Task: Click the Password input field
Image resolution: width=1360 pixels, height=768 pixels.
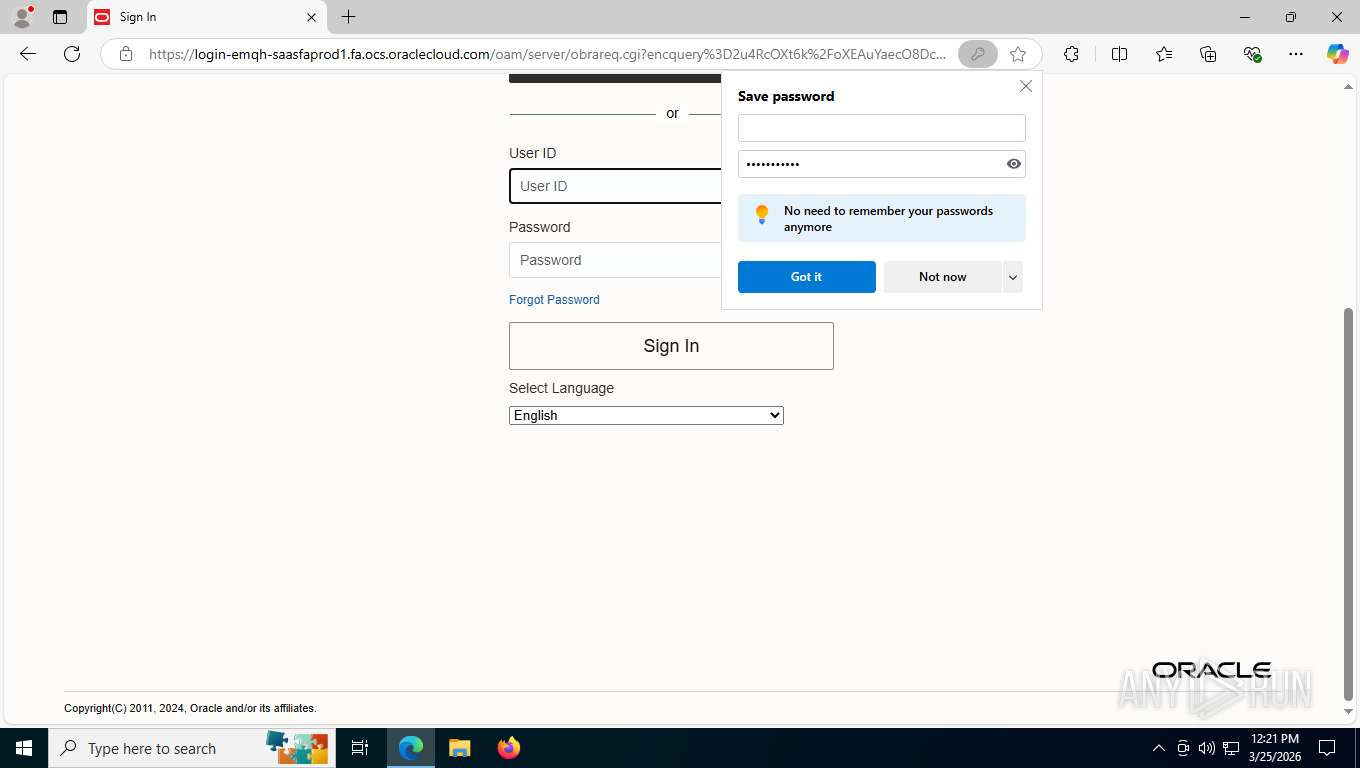Action: tap(614, 260)
